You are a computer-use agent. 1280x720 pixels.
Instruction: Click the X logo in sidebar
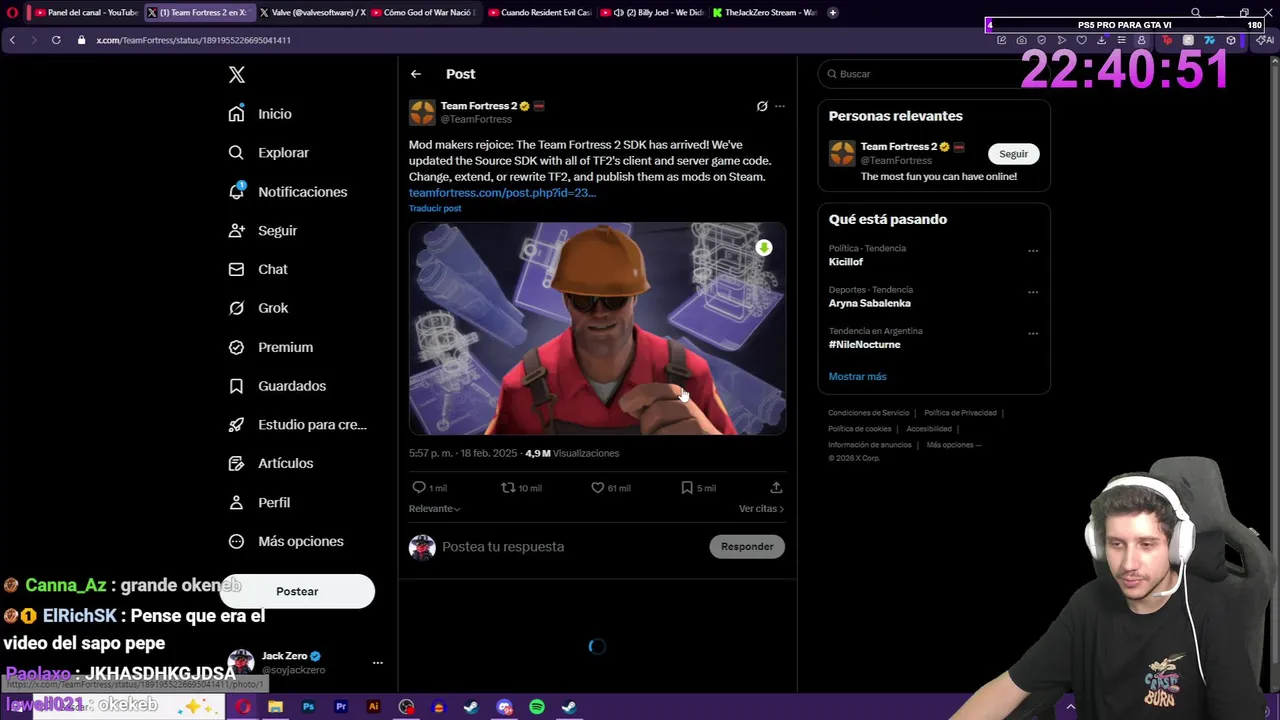237,75
